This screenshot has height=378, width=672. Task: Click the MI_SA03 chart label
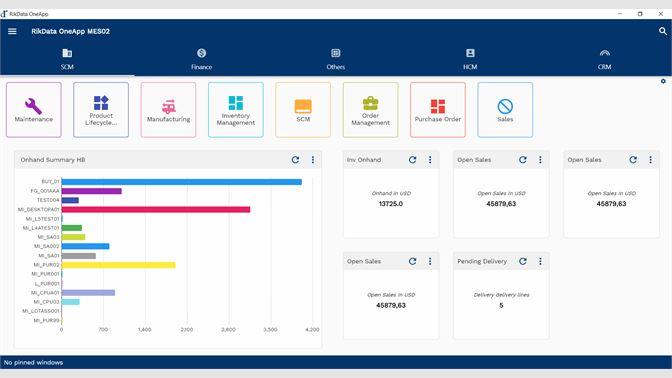48,237
